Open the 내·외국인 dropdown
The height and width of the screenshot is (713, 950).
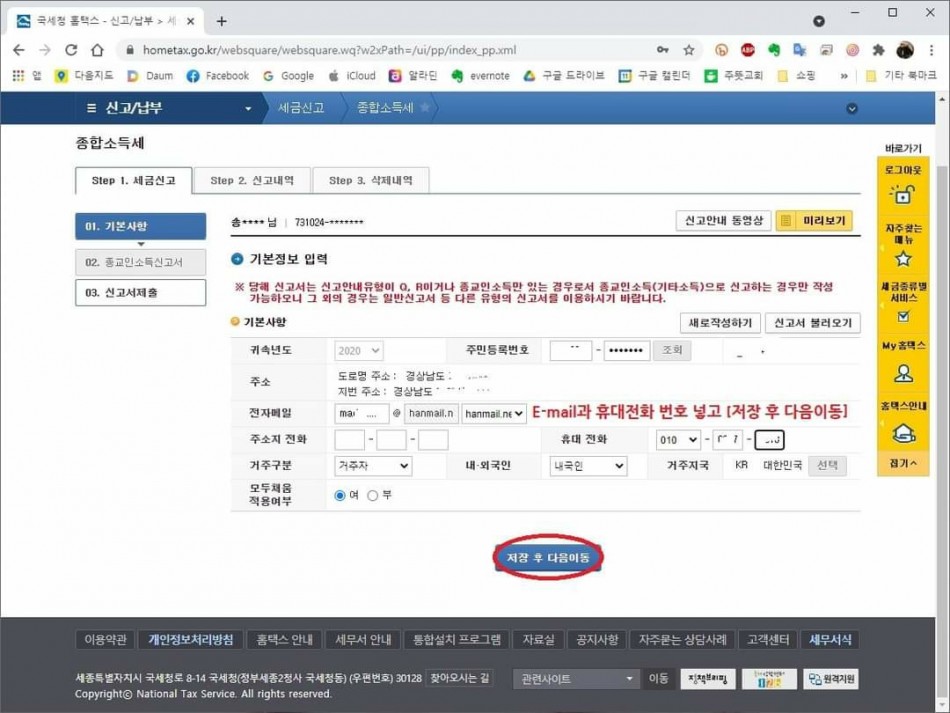click(588, 466)
